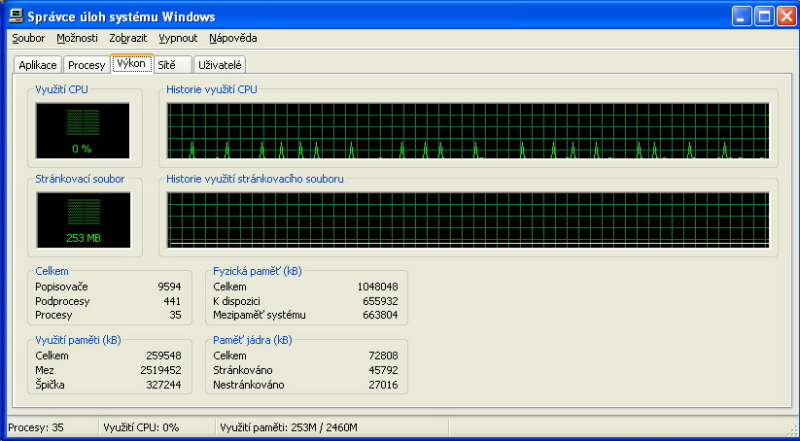The image size is (800, 441).
Task: Click the Nestránkováno value 27016
Action: pyautogui.click(x=384, y=385)
